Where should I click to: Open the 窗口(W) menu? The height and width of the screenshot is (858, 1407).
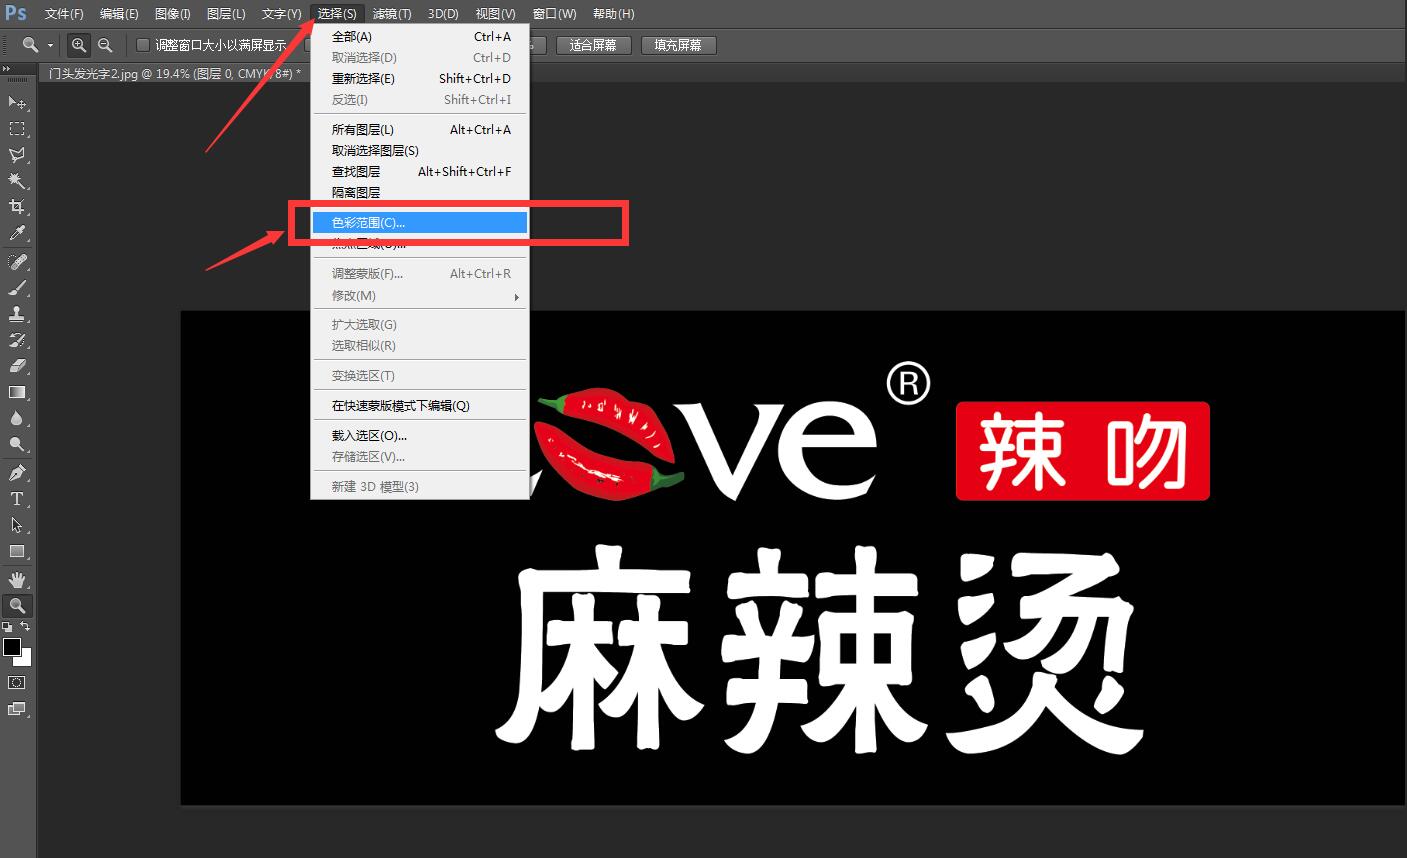(554, 14)
